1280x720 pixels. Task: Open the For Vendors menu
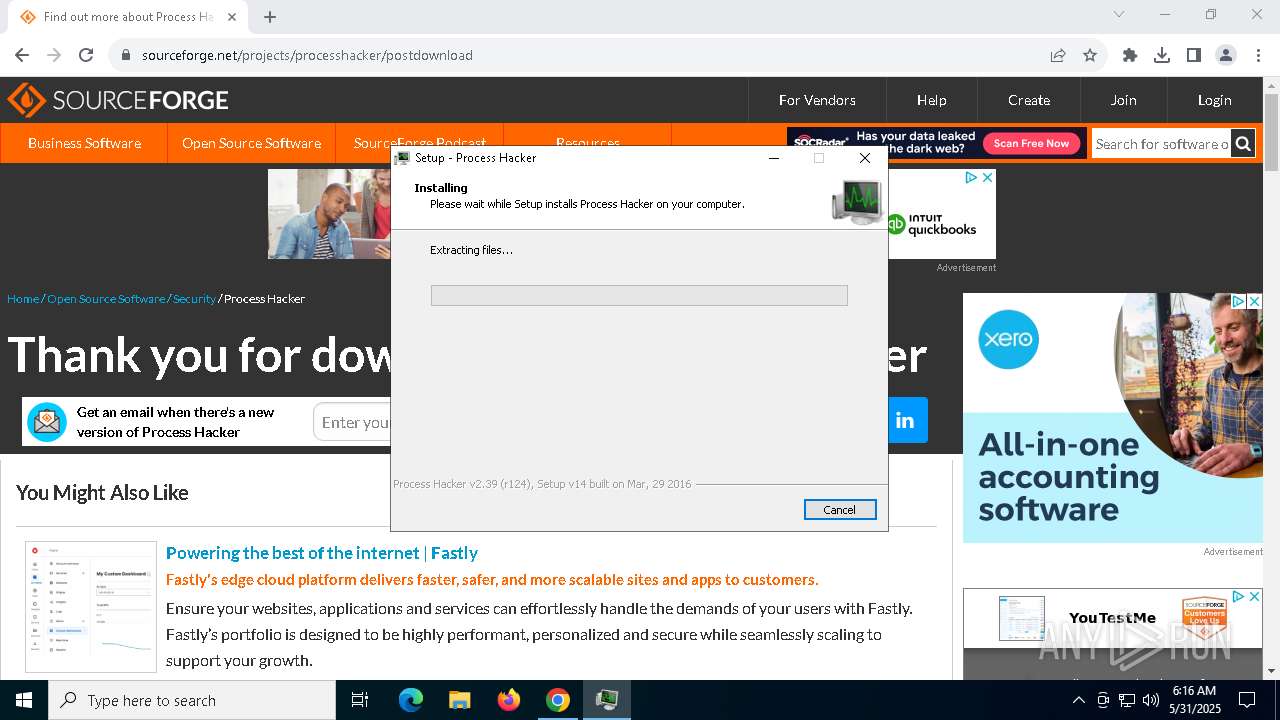[x=817, y=100]
